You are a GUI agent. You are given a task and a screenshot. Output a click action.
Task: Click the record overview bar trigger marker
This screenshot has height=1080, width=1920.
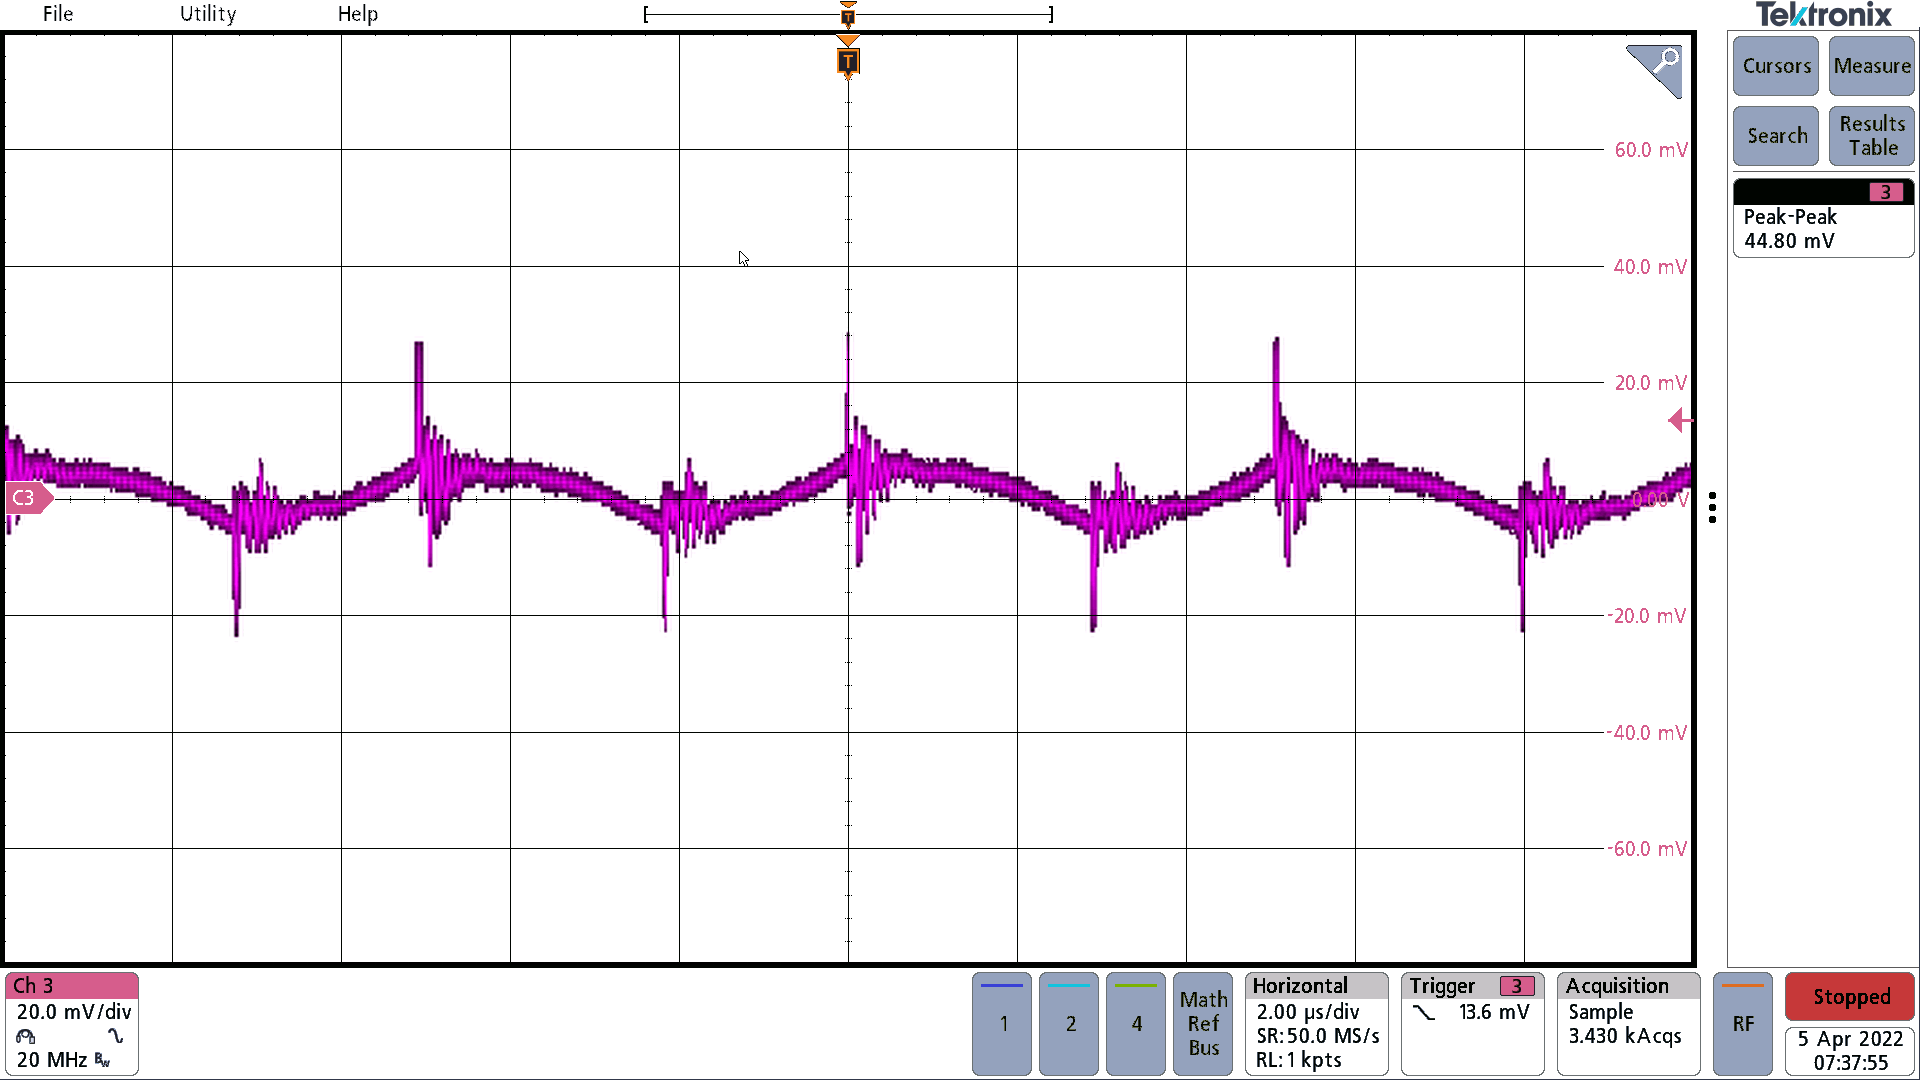pyautogui.click(x=848, y=15)
